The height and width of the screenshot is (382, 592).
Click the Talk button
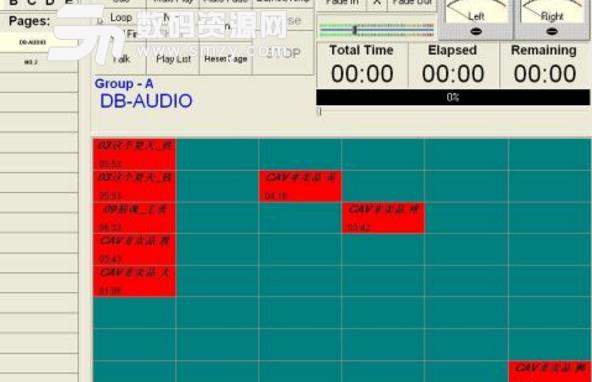point(121,59)
